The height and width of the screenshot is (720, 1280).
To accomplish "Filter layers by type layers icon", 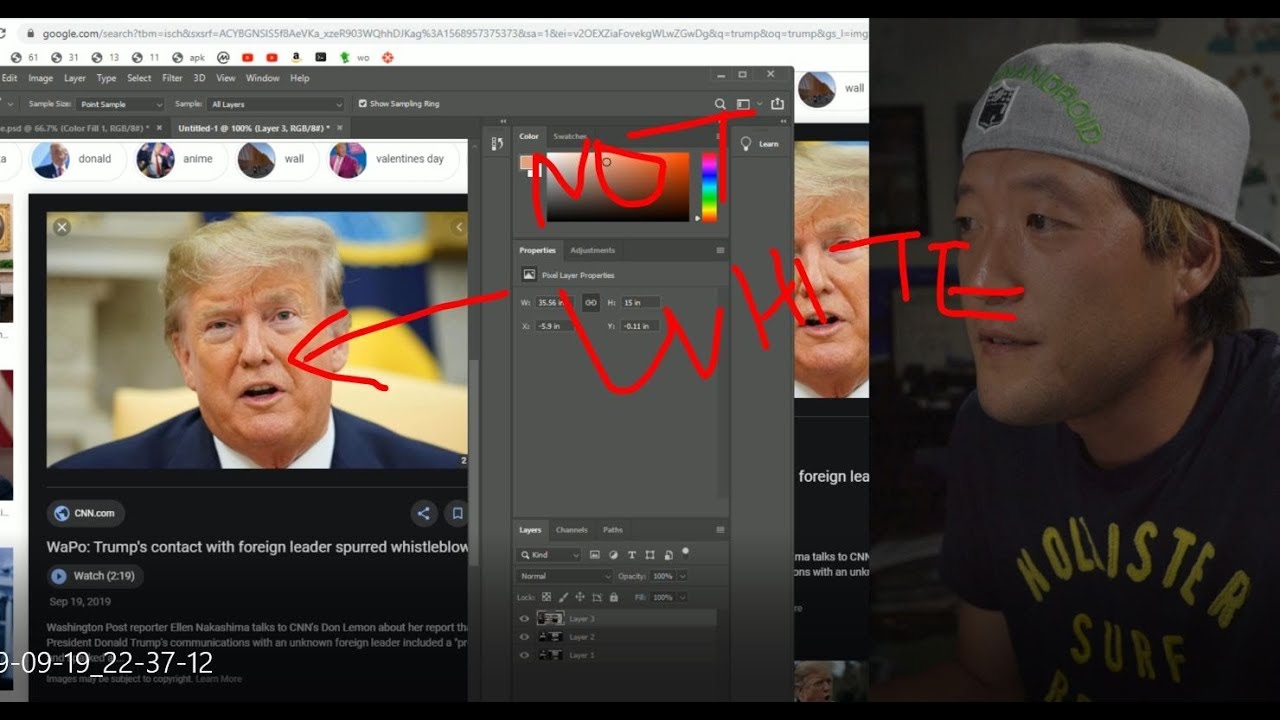I will [632, 555].
